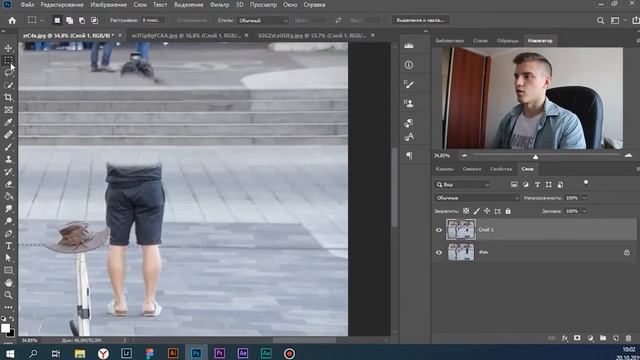Open the Histogram panel icon
Image resolution: width=640 pixels, height=360 pixels.
point(409,46)
